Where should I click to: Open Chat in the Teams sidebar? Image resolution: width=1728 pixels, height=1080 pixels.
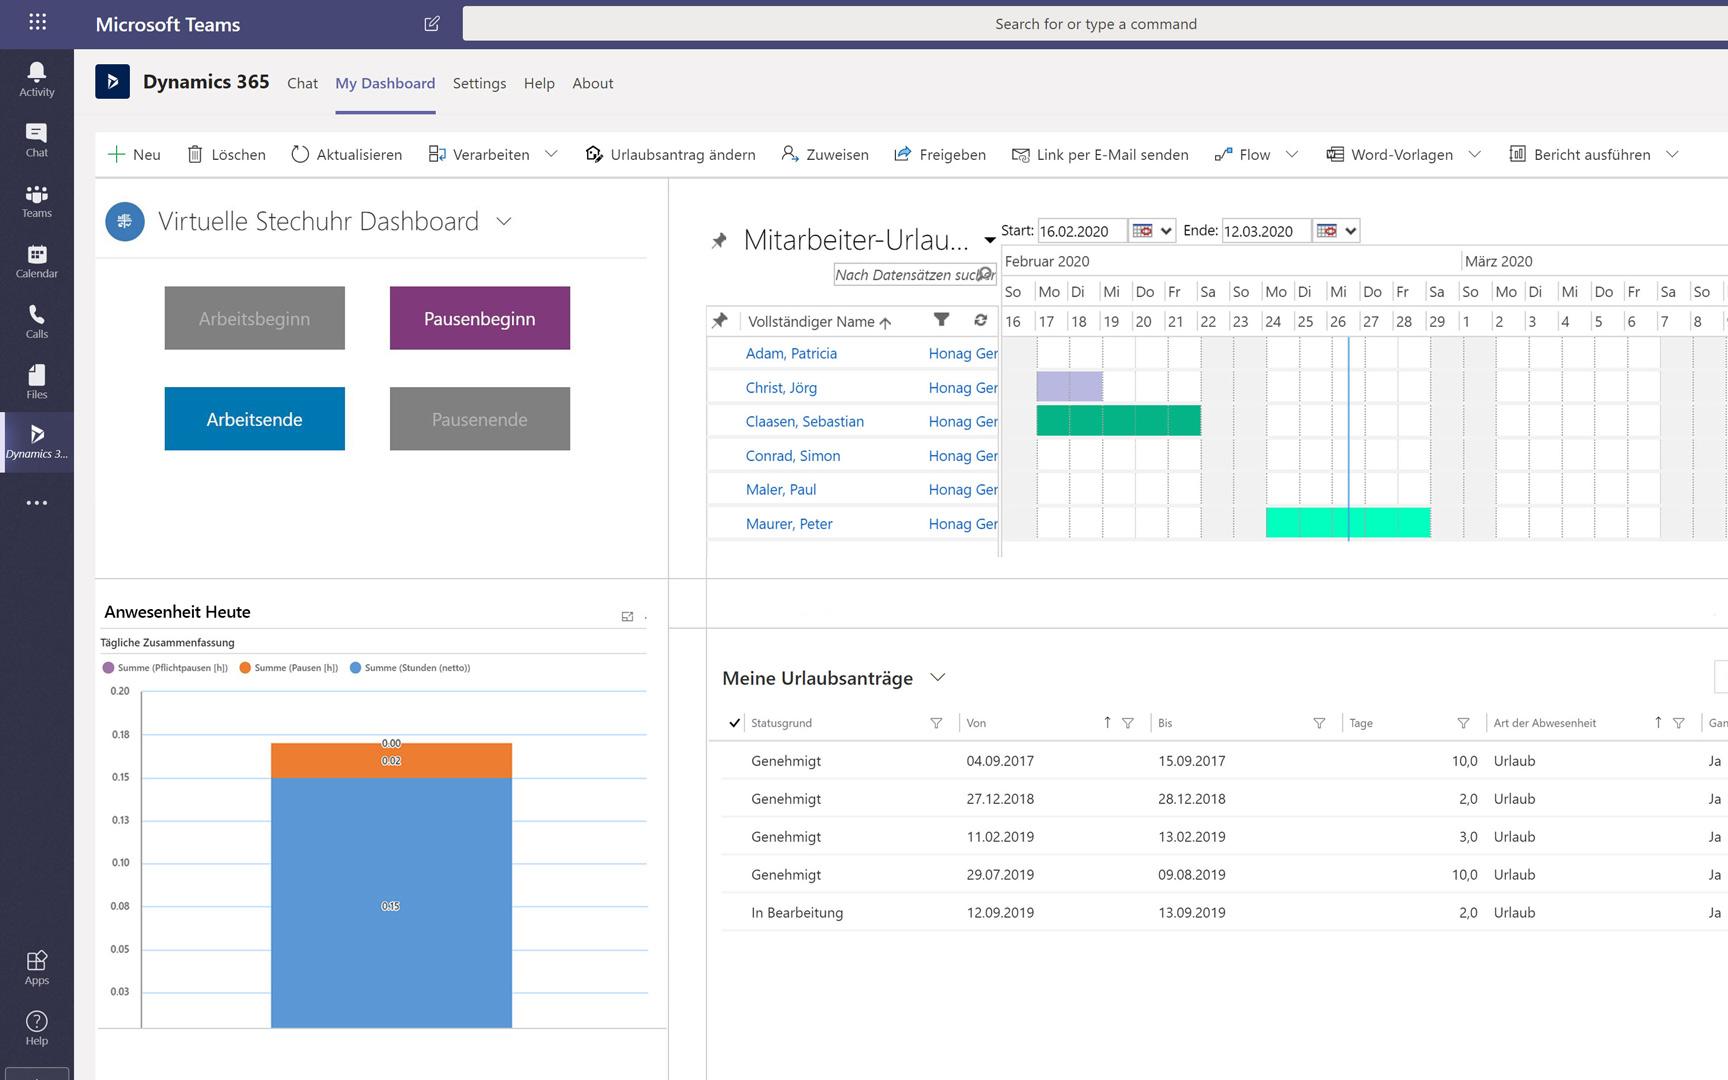point(37,140)
